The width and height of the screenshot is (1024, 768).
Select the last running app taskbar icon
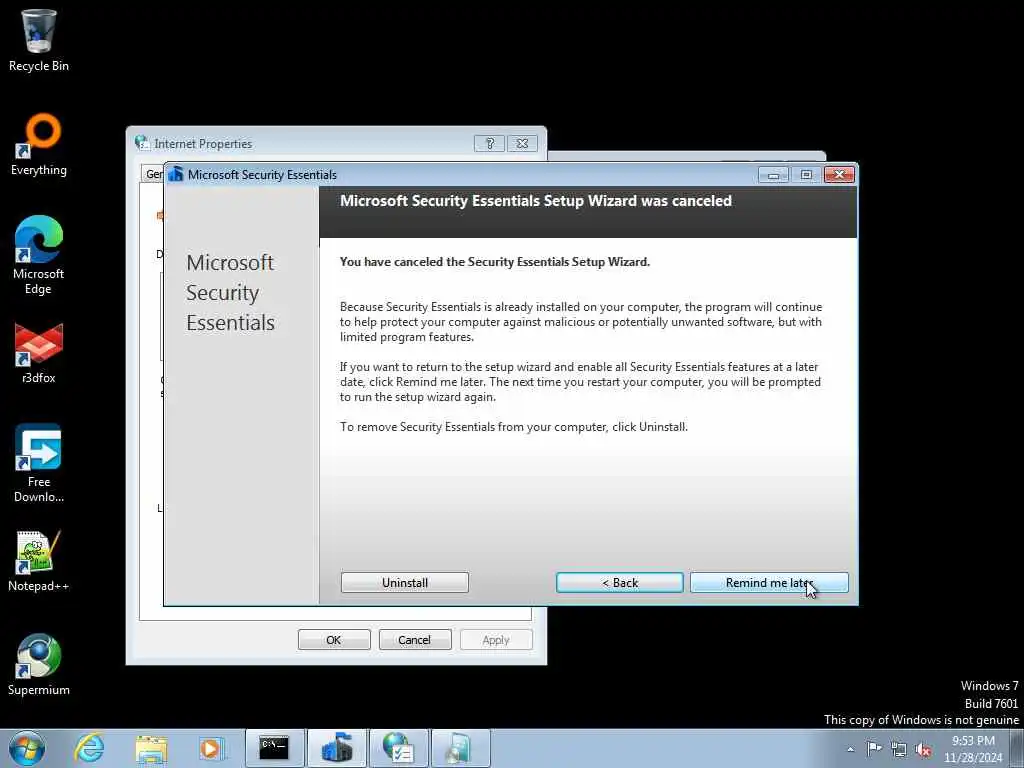pyautogui.click(x=460, y=748)
